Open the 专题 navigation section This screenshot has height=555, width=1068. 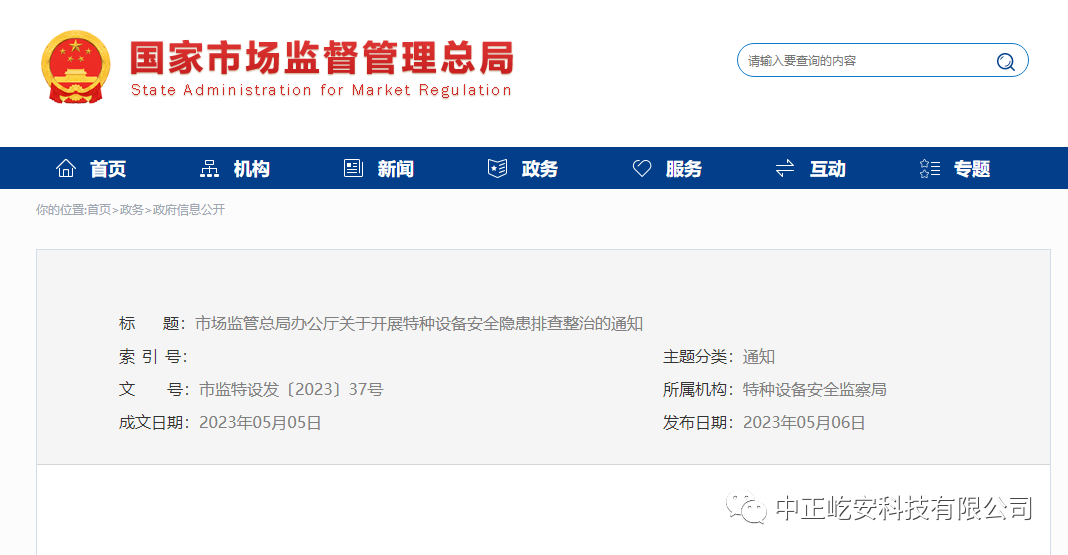pyautogui.click(x=971, y=169)
